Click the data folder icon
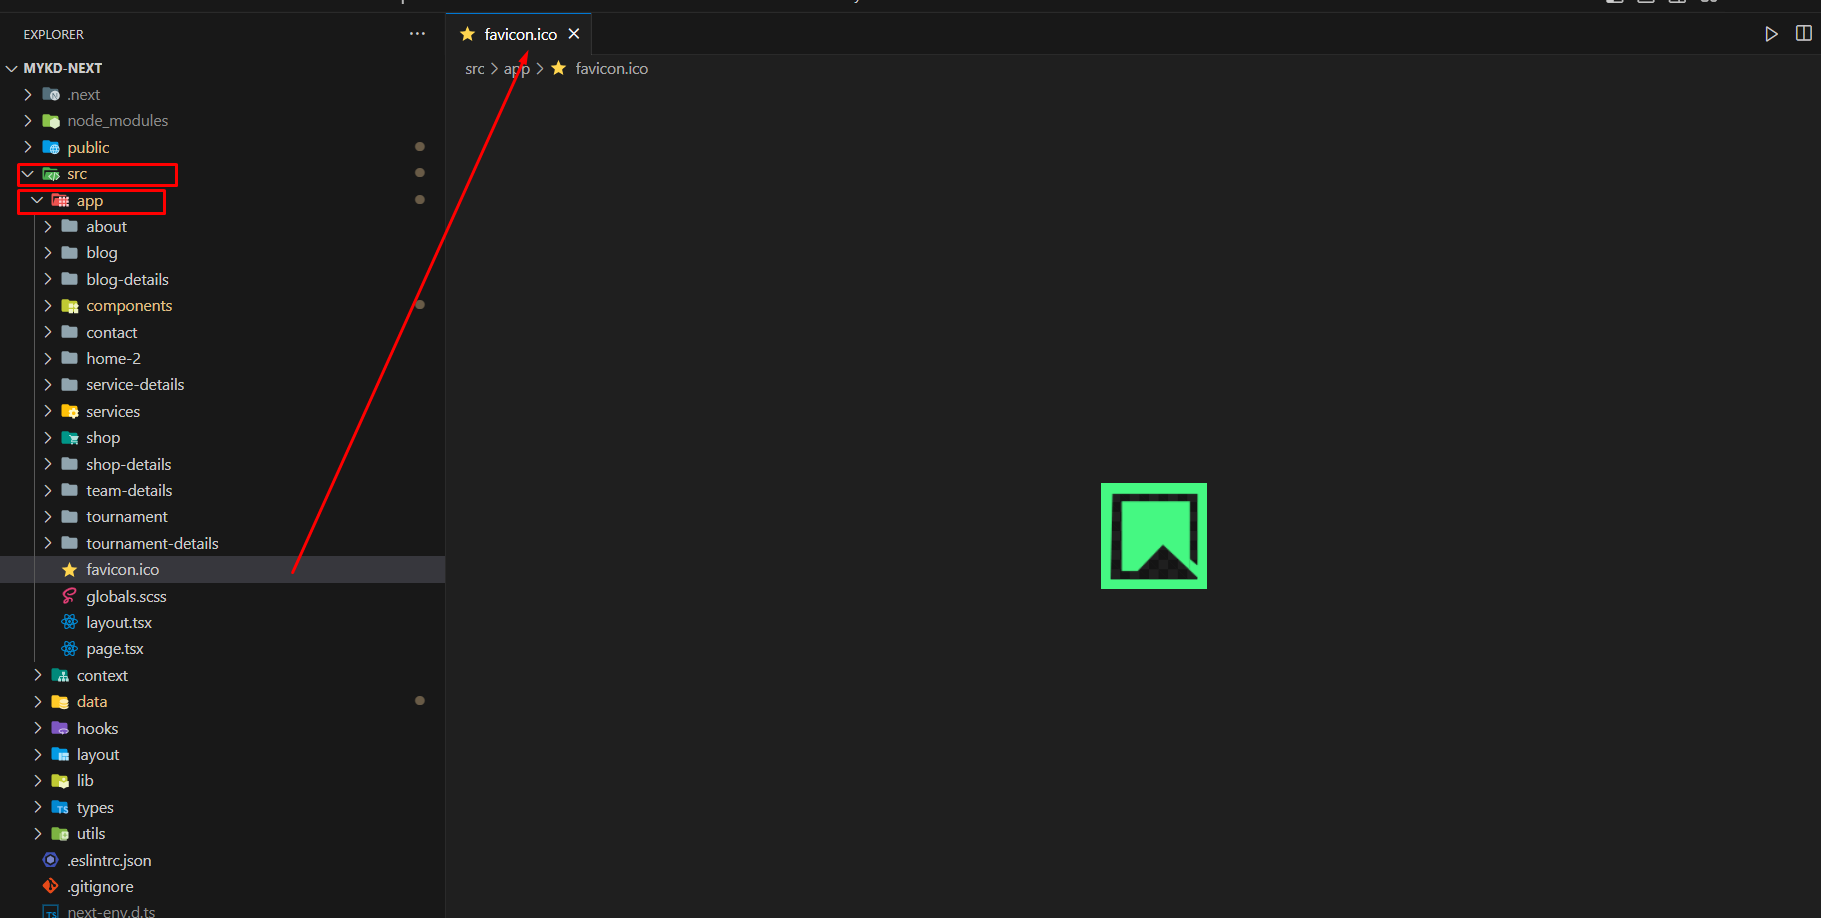The width and height of the screenshot is (1821, 918). click(60, 702)
